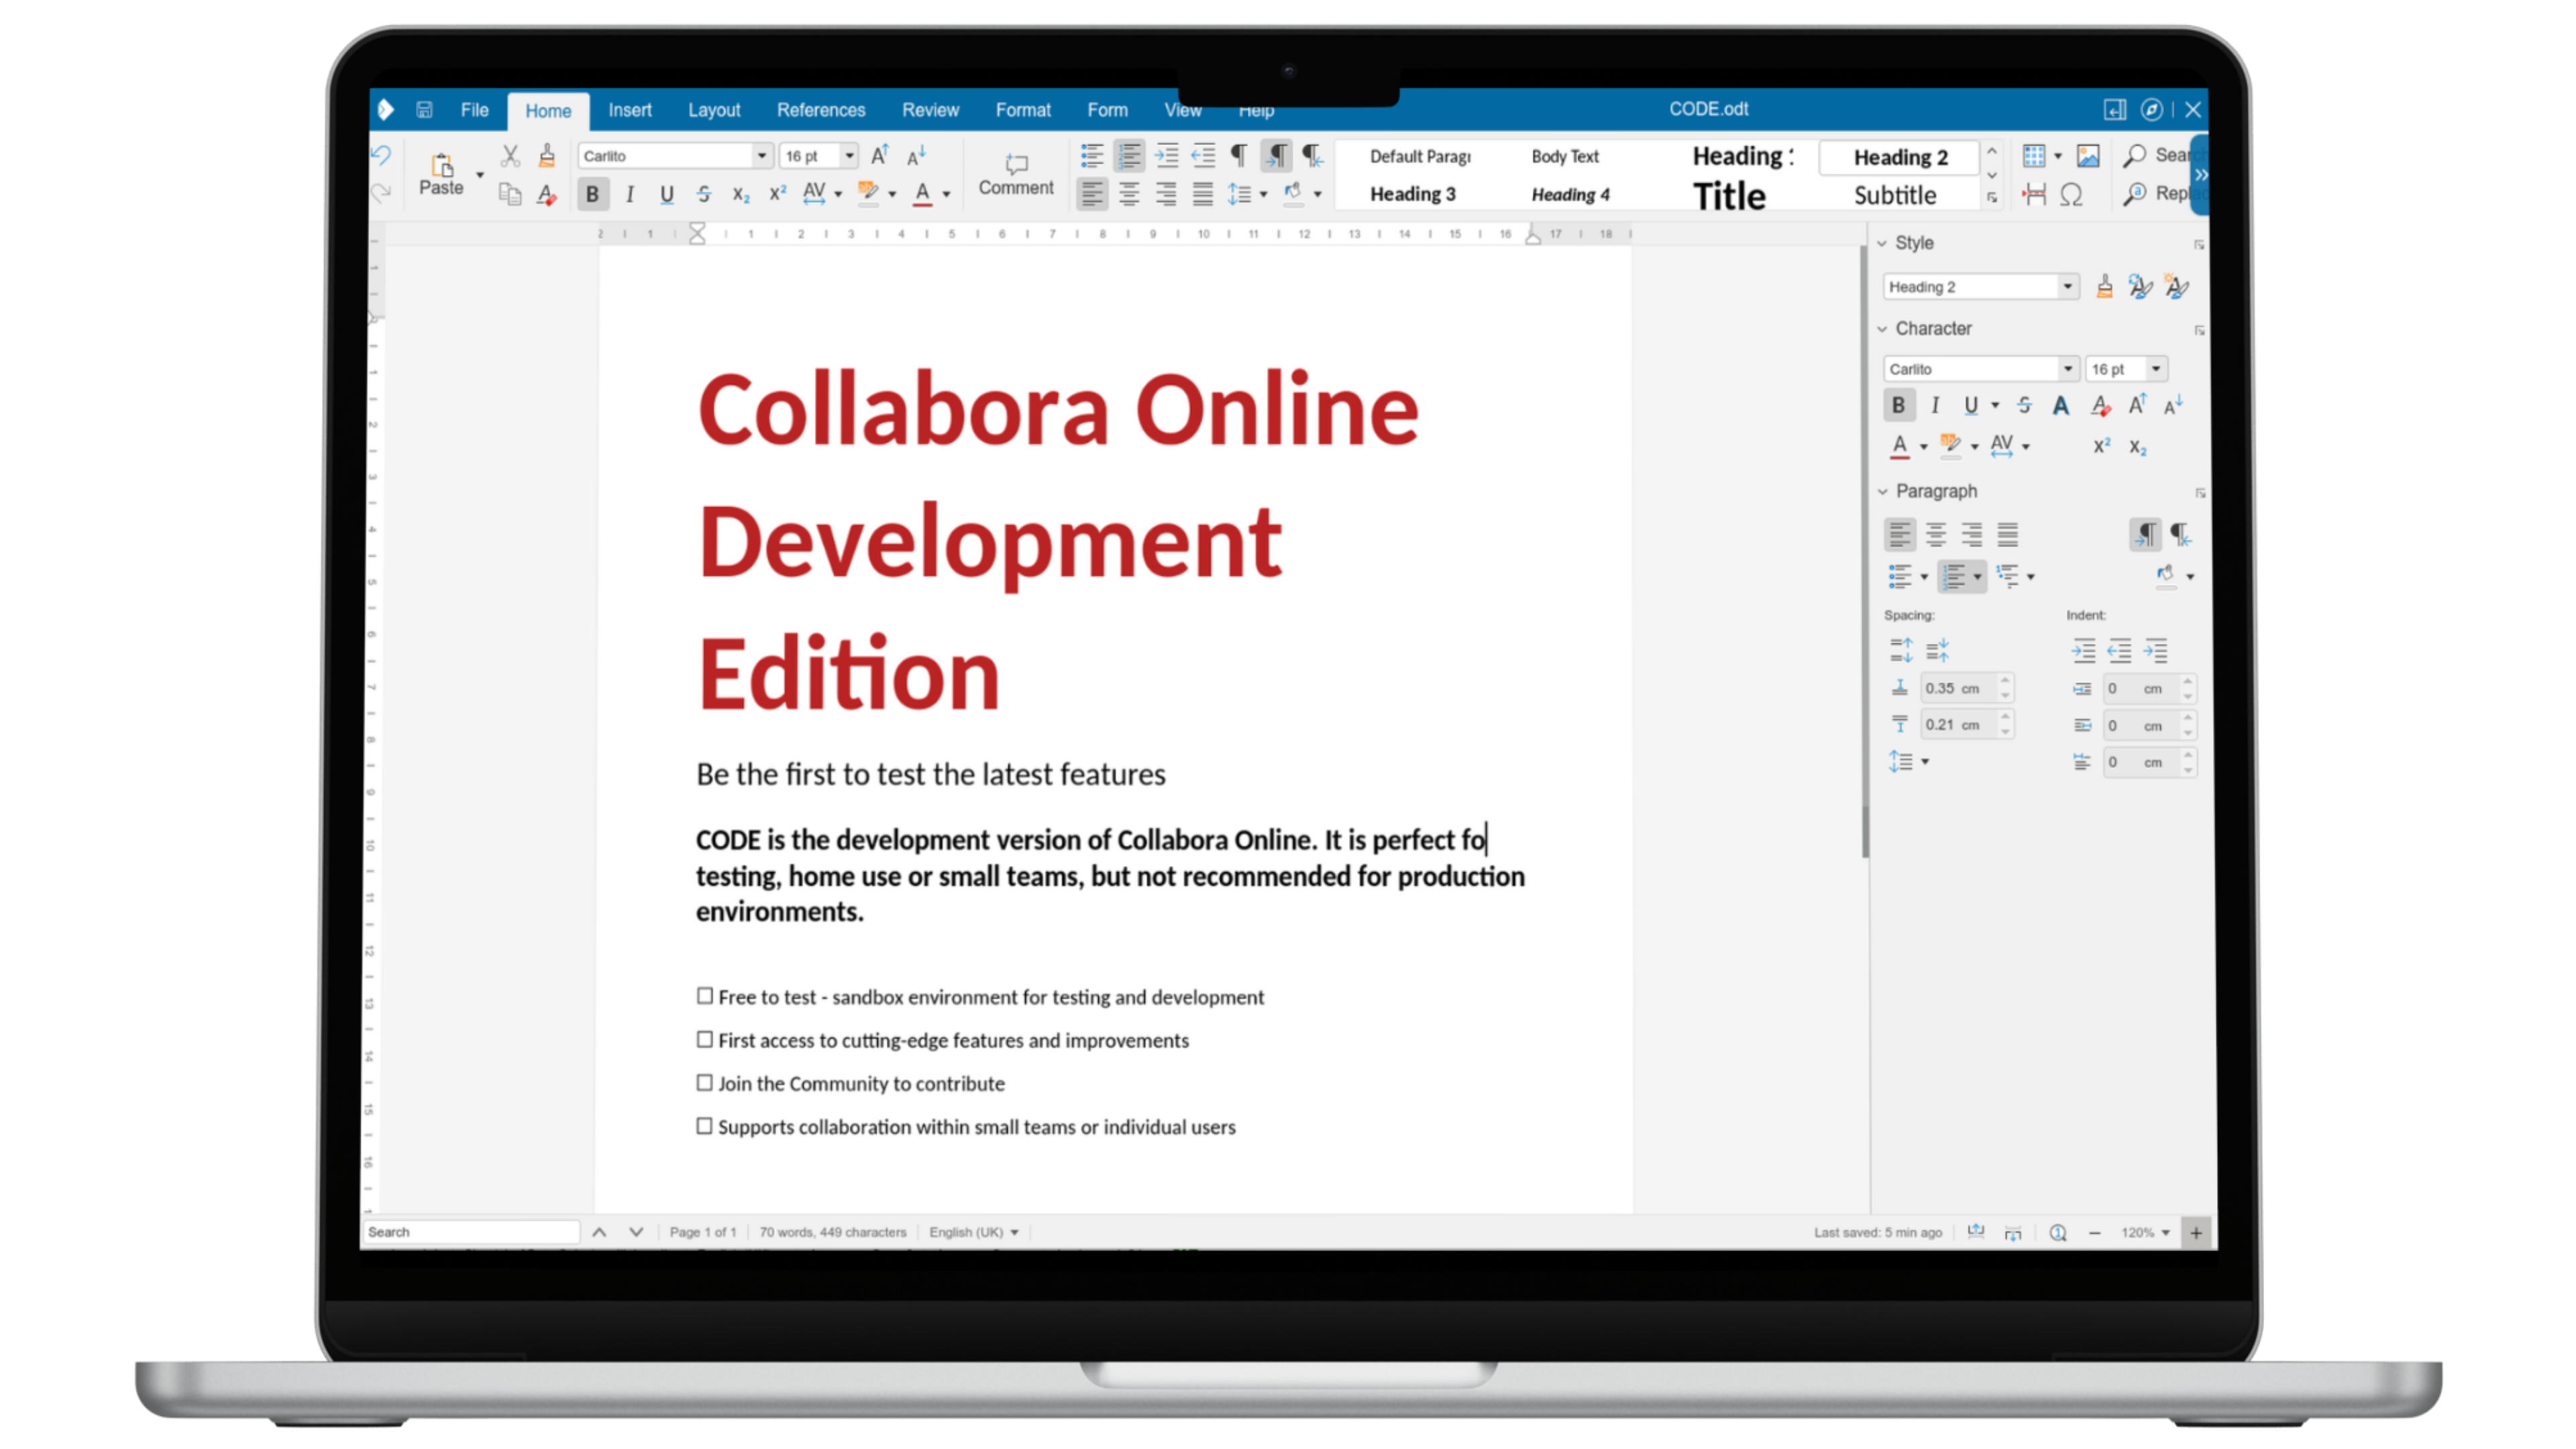Check the 'Free to test' checkbox in the document
Viewport: 2576px width, 1449px height.
tap(705, 996)
